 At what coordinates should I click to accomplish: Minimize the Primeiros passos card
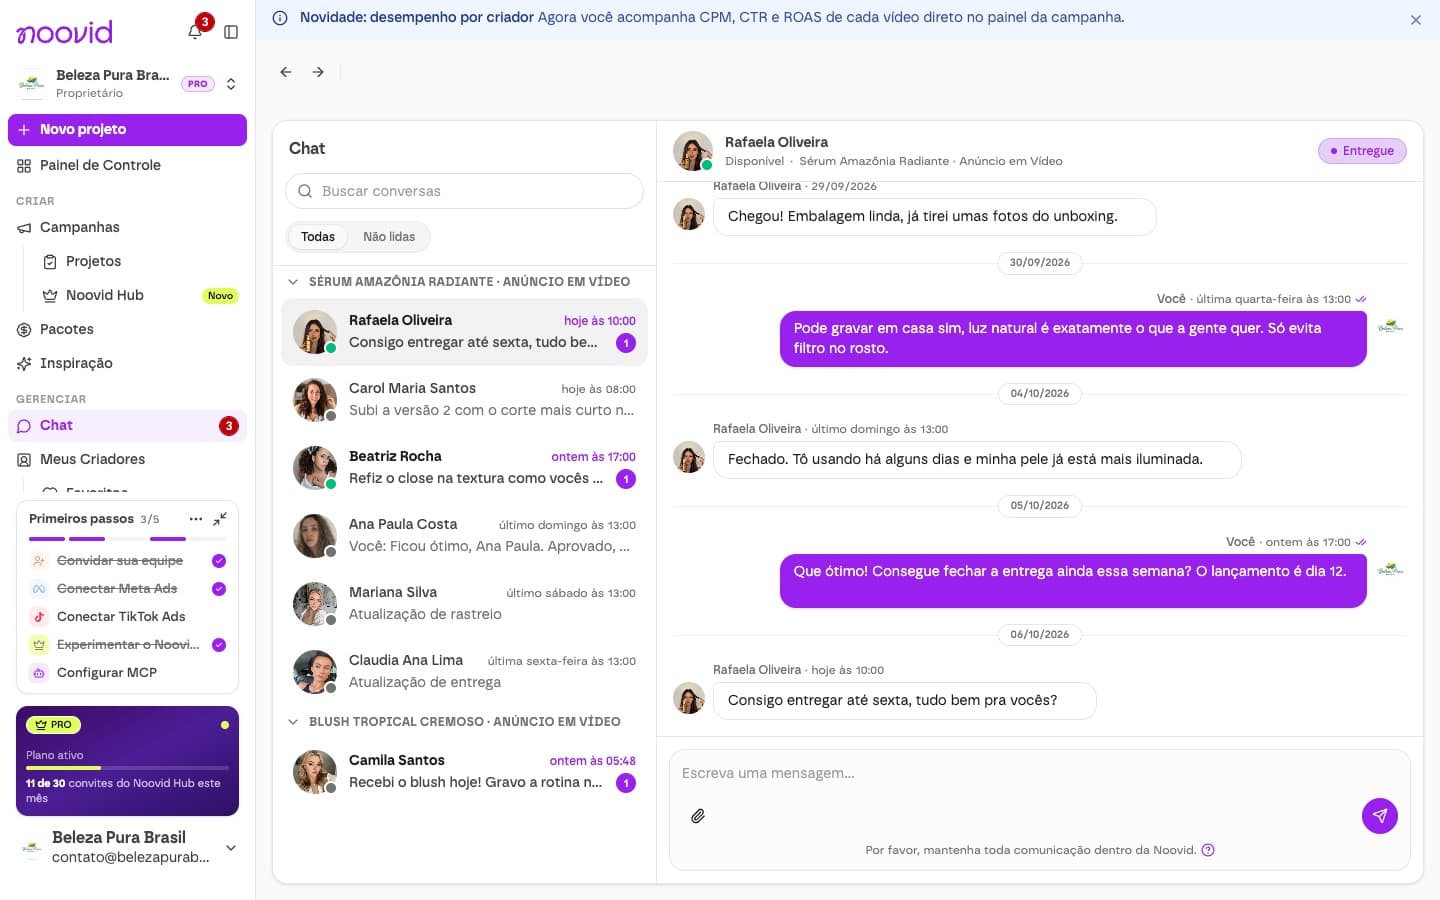(x=220, y=519)
